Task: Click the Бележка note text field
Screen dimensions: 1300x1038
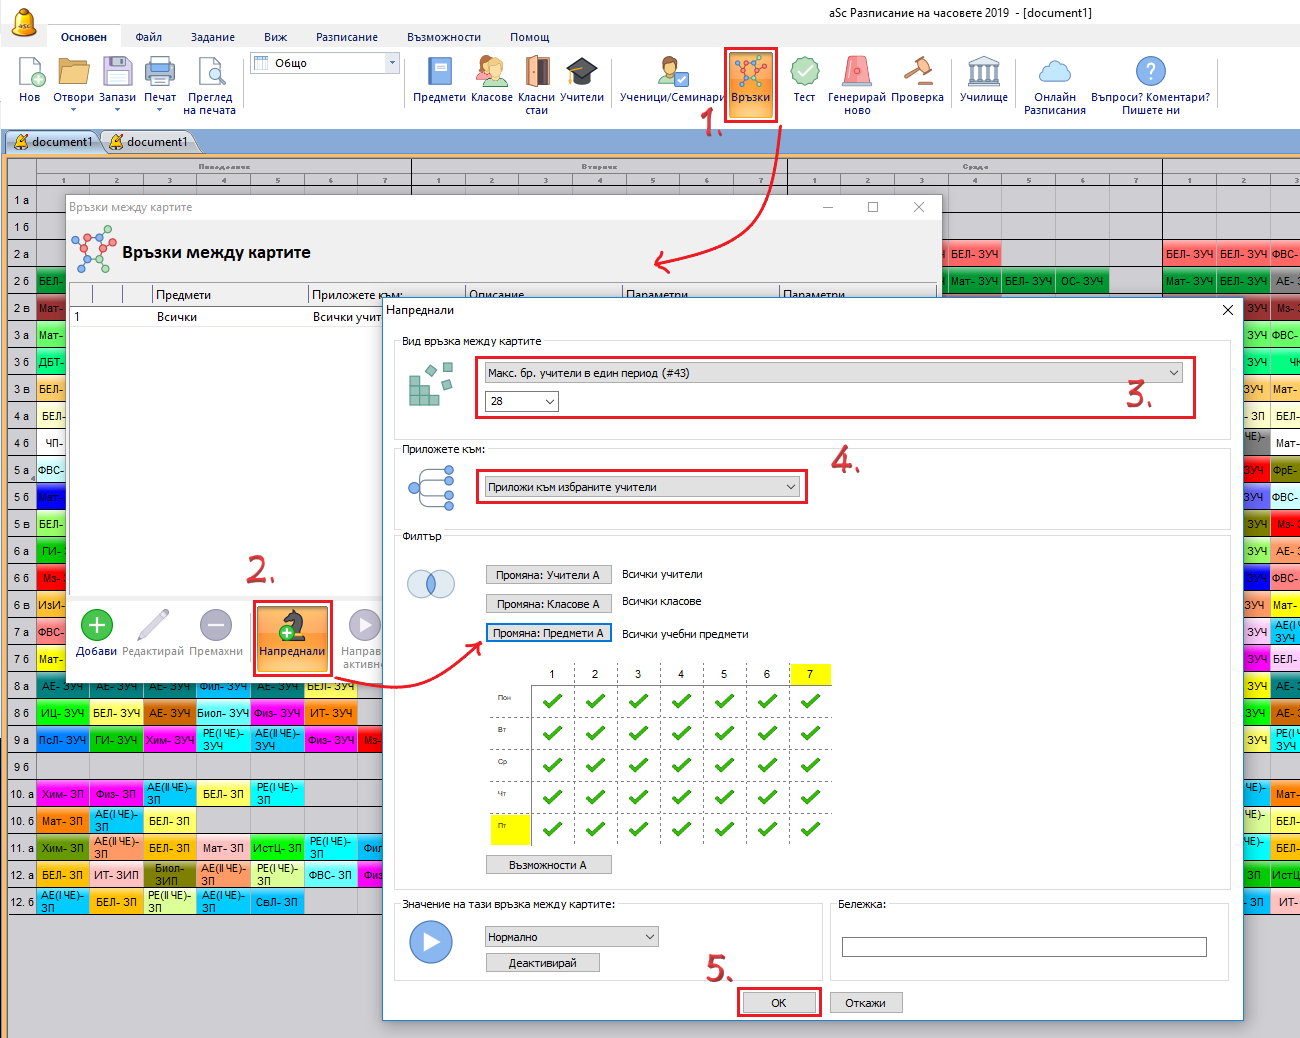Action: pos(1024,947)
